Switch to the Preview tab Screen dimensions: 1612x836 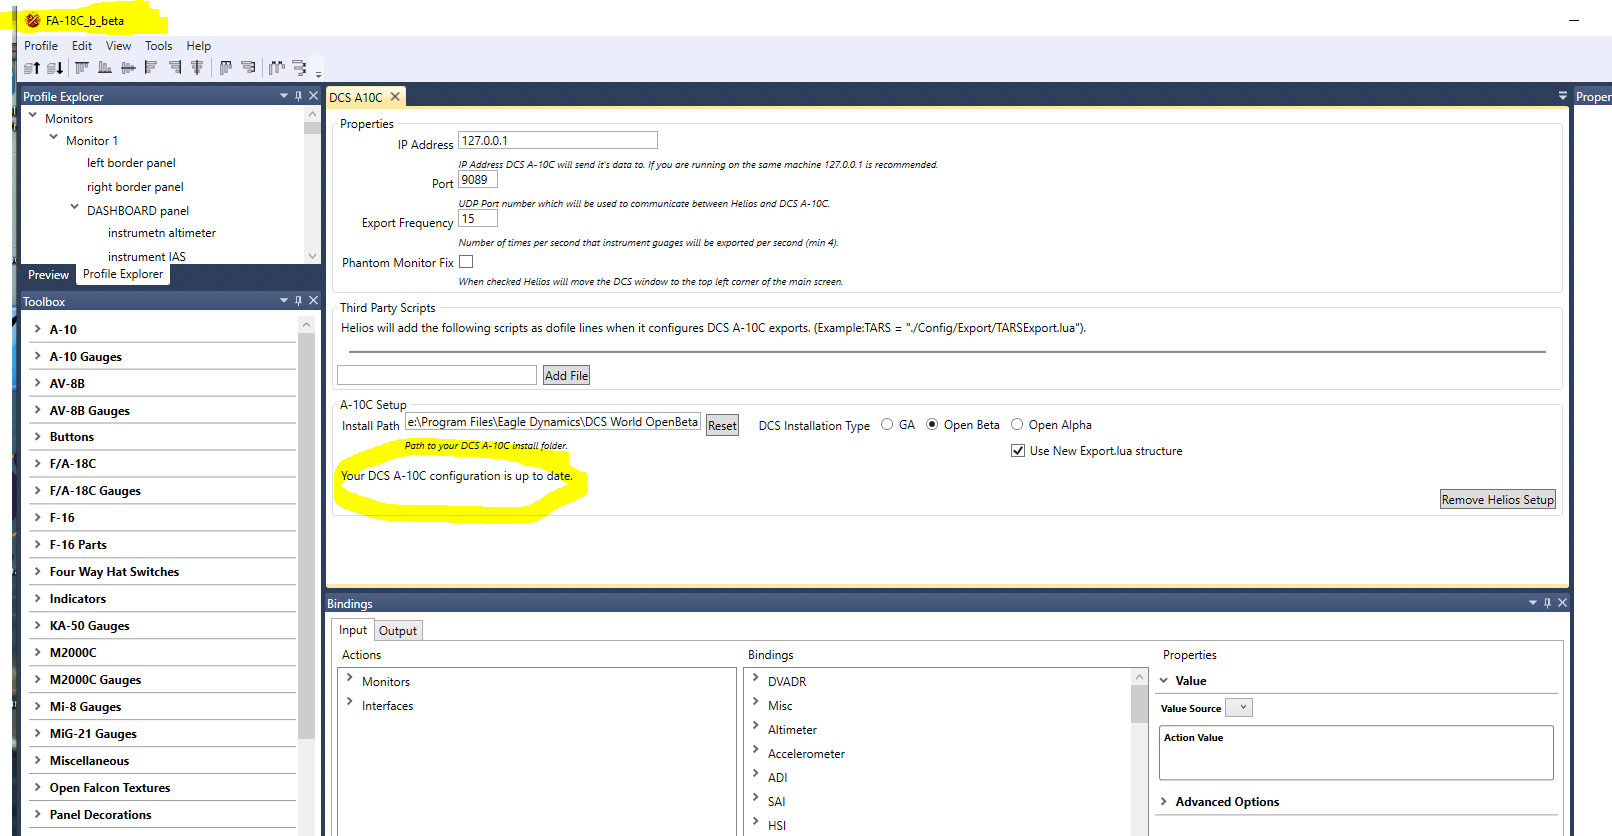point(48,275)
